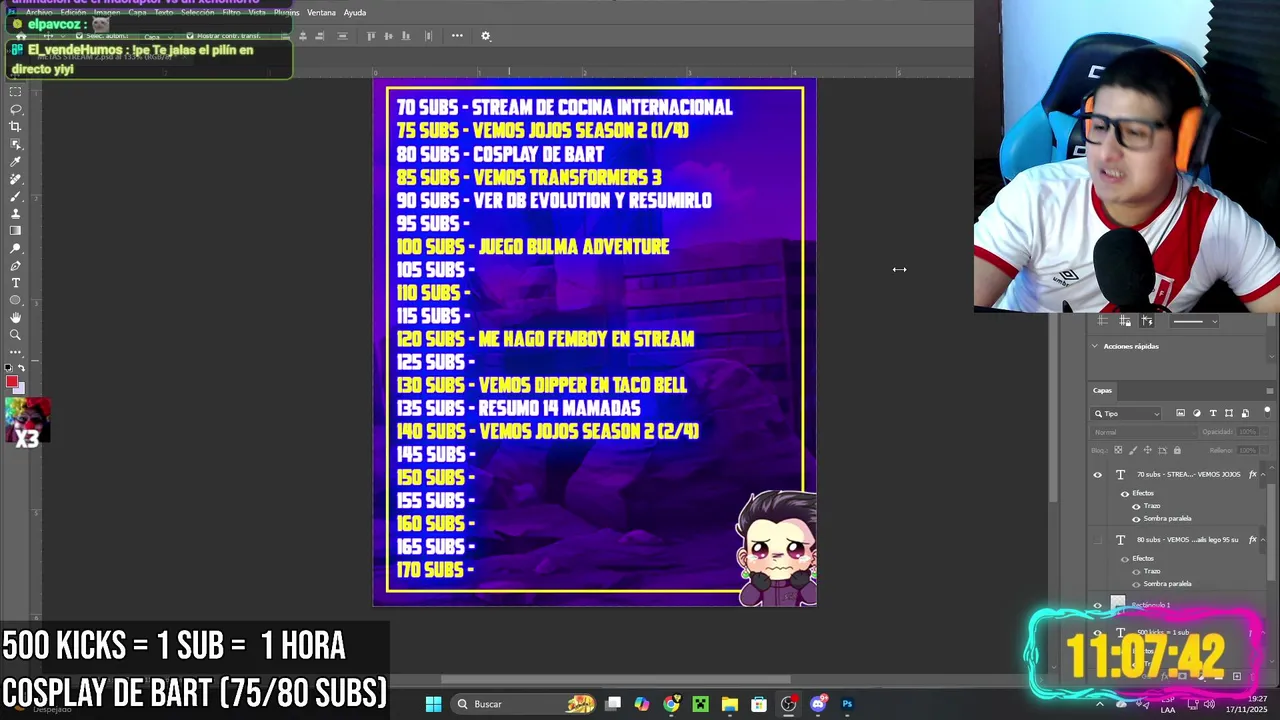Screen dimensions: 1280x720
Task: Toggle Sombra paralela of 80 subs layer
Action: point(1136,584)
